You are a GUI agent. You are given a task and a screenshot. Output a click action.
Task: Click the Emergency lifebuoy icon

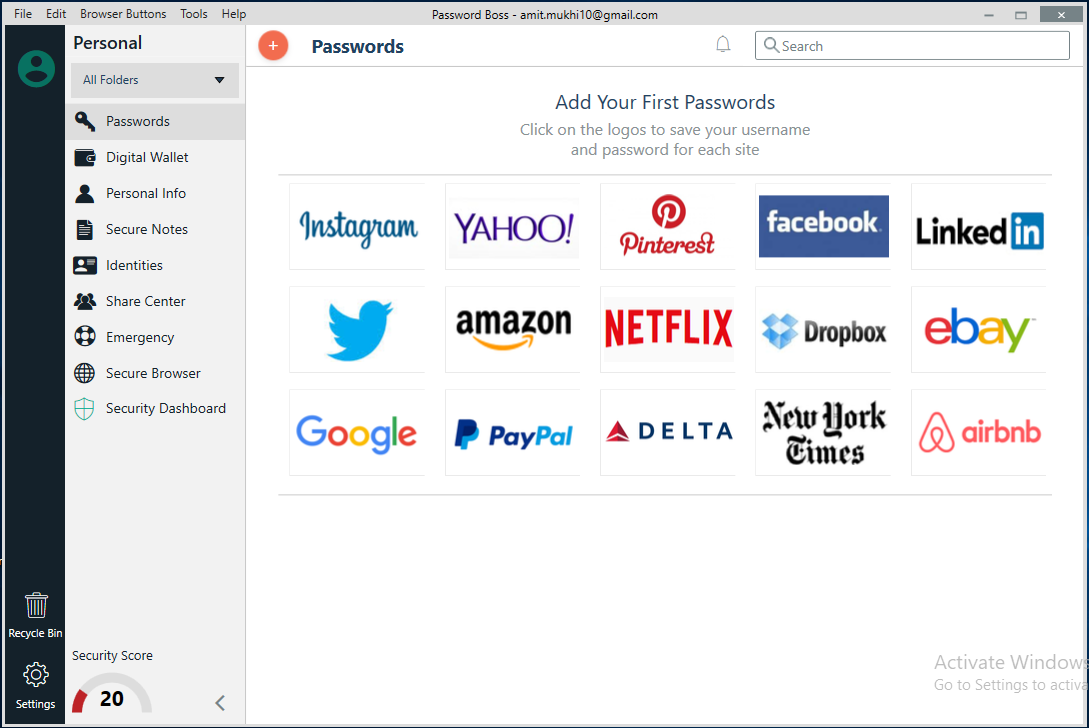click(x=85, y=337)
